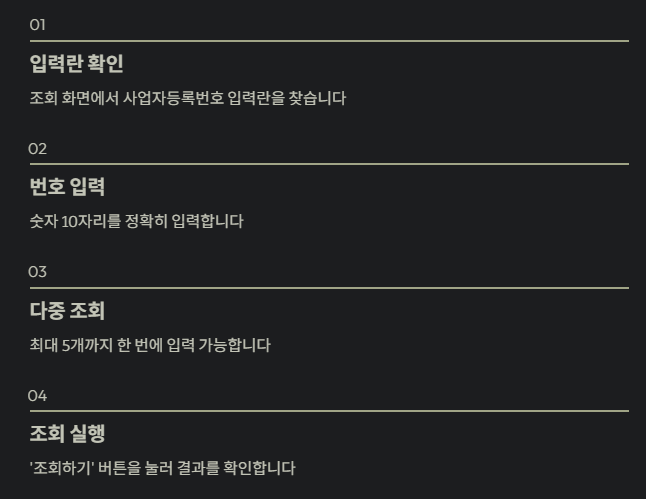This screenshot has height=499, width=646.
Task: Click the word 확인합니다 in fourth description
Action: 260,468
